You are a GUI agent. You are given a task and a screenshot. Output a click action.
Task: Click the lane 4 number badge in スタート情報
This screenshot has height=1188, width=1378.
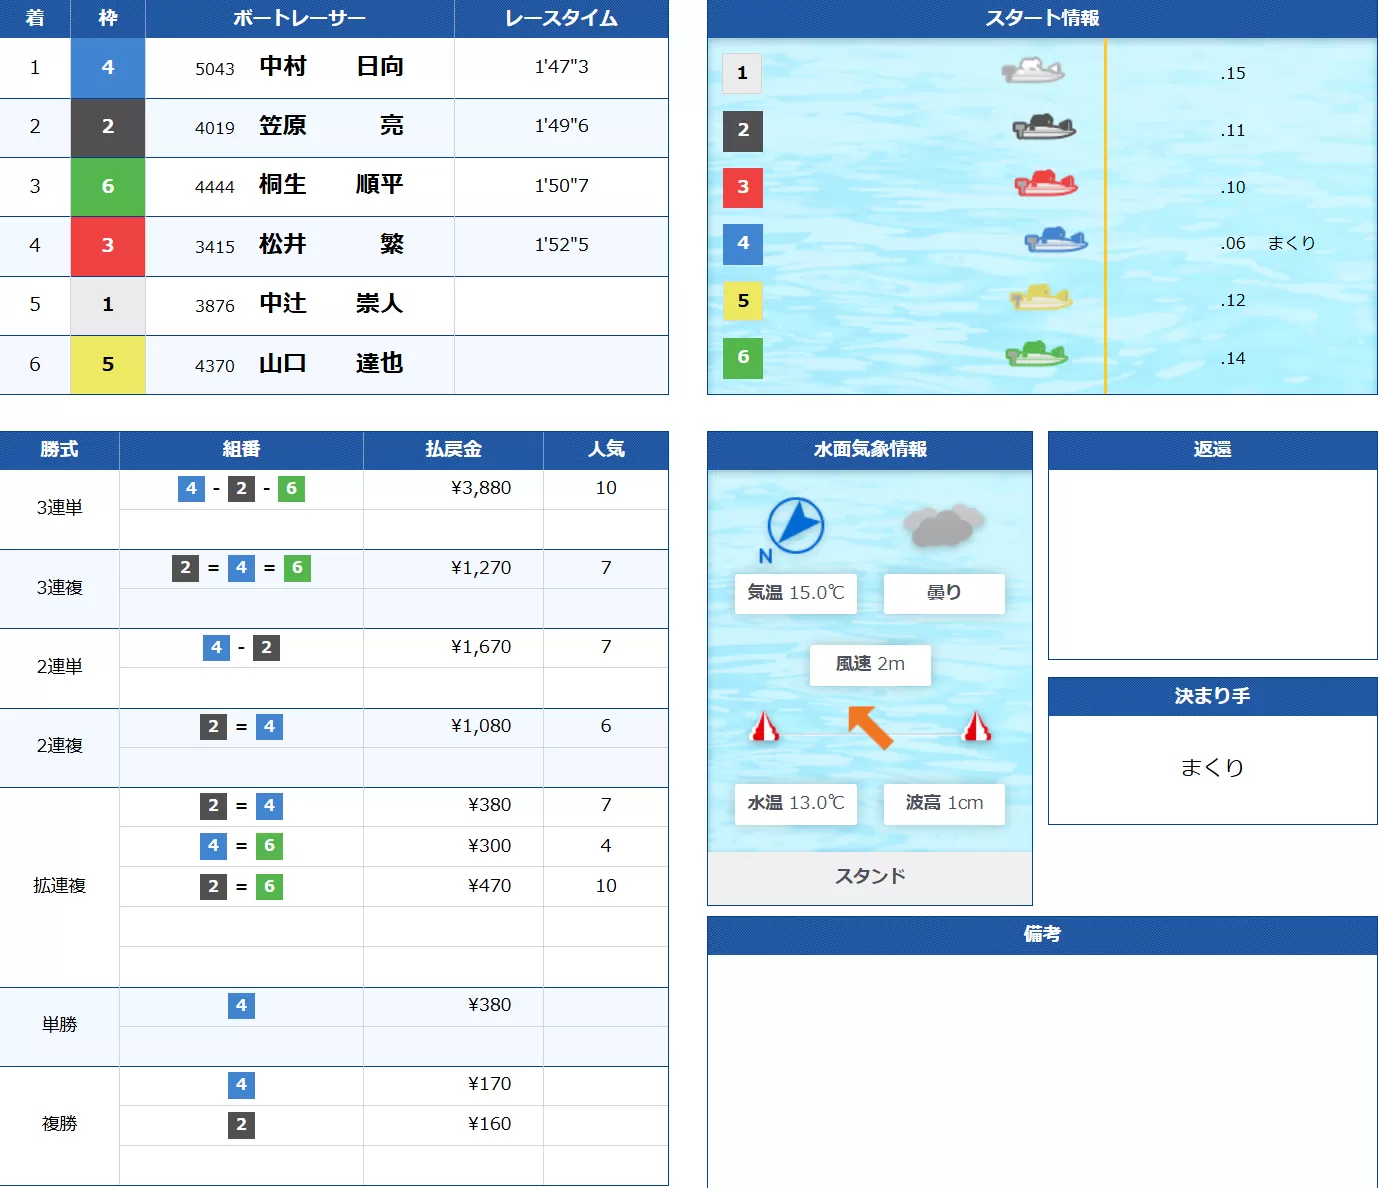tap(743, 244)
